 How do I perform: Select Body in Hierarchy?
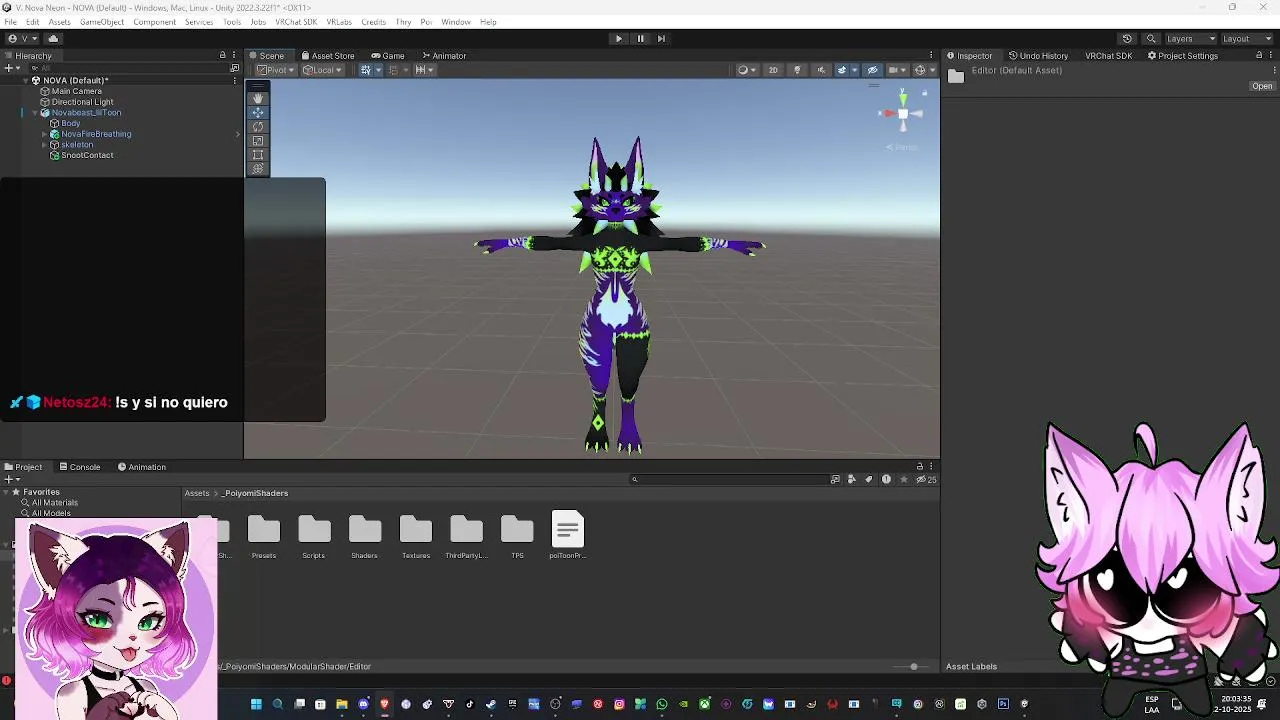pyautogui.click(x=70, y=124)
